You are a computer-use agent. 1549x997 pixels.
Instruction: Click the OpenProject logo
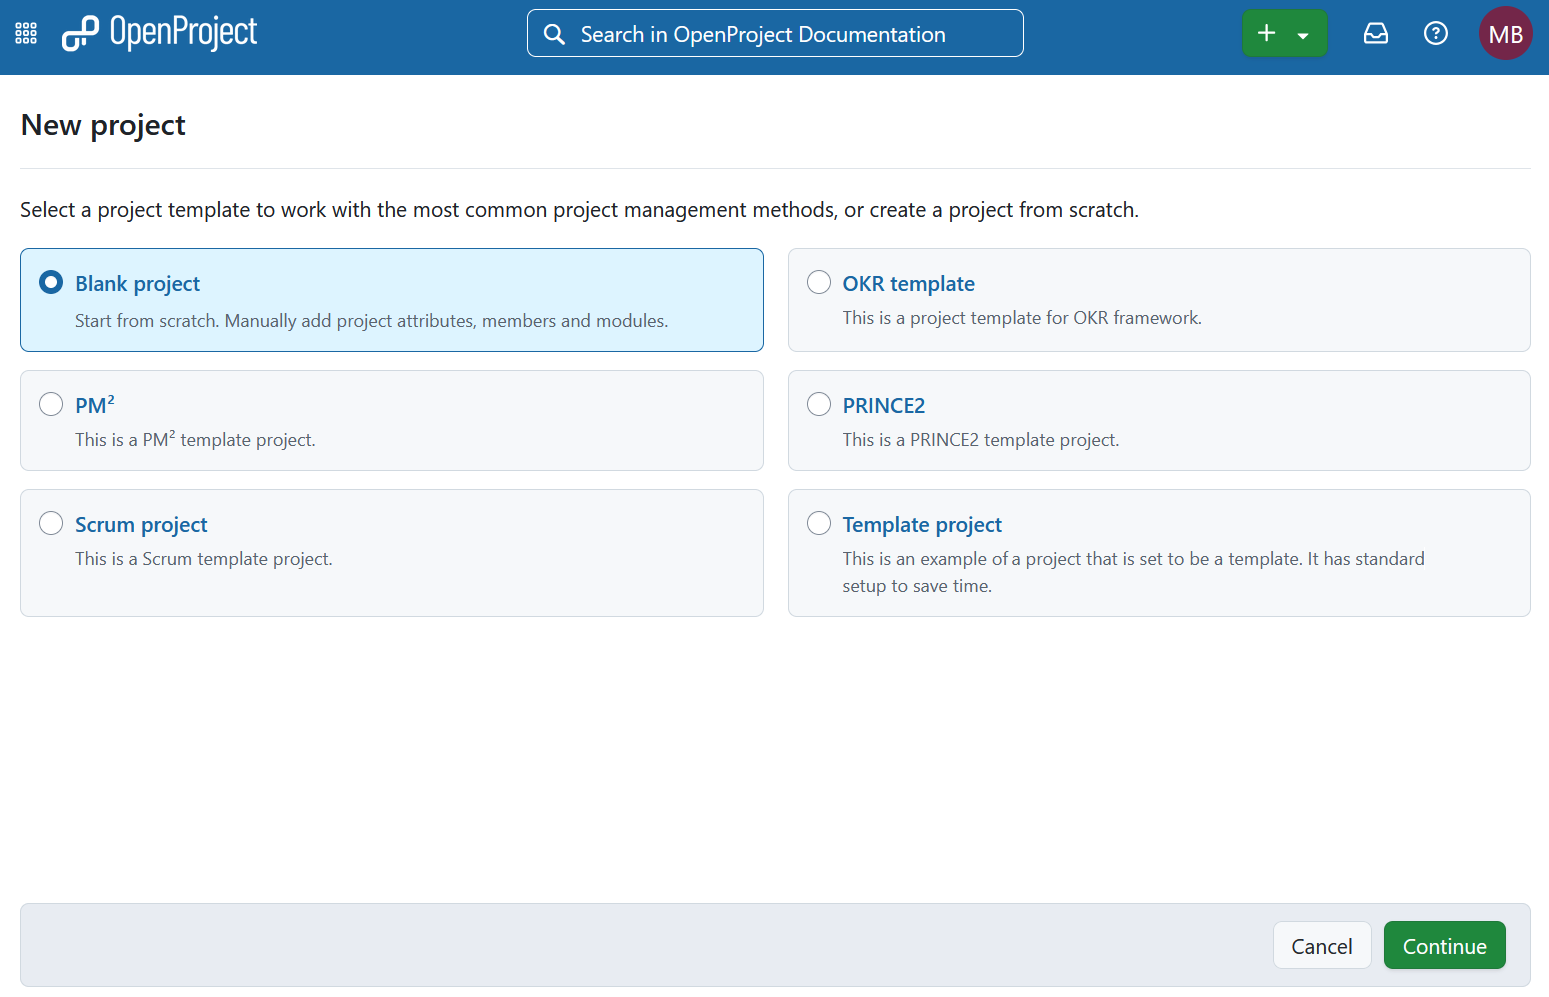[x=160, y=33]
